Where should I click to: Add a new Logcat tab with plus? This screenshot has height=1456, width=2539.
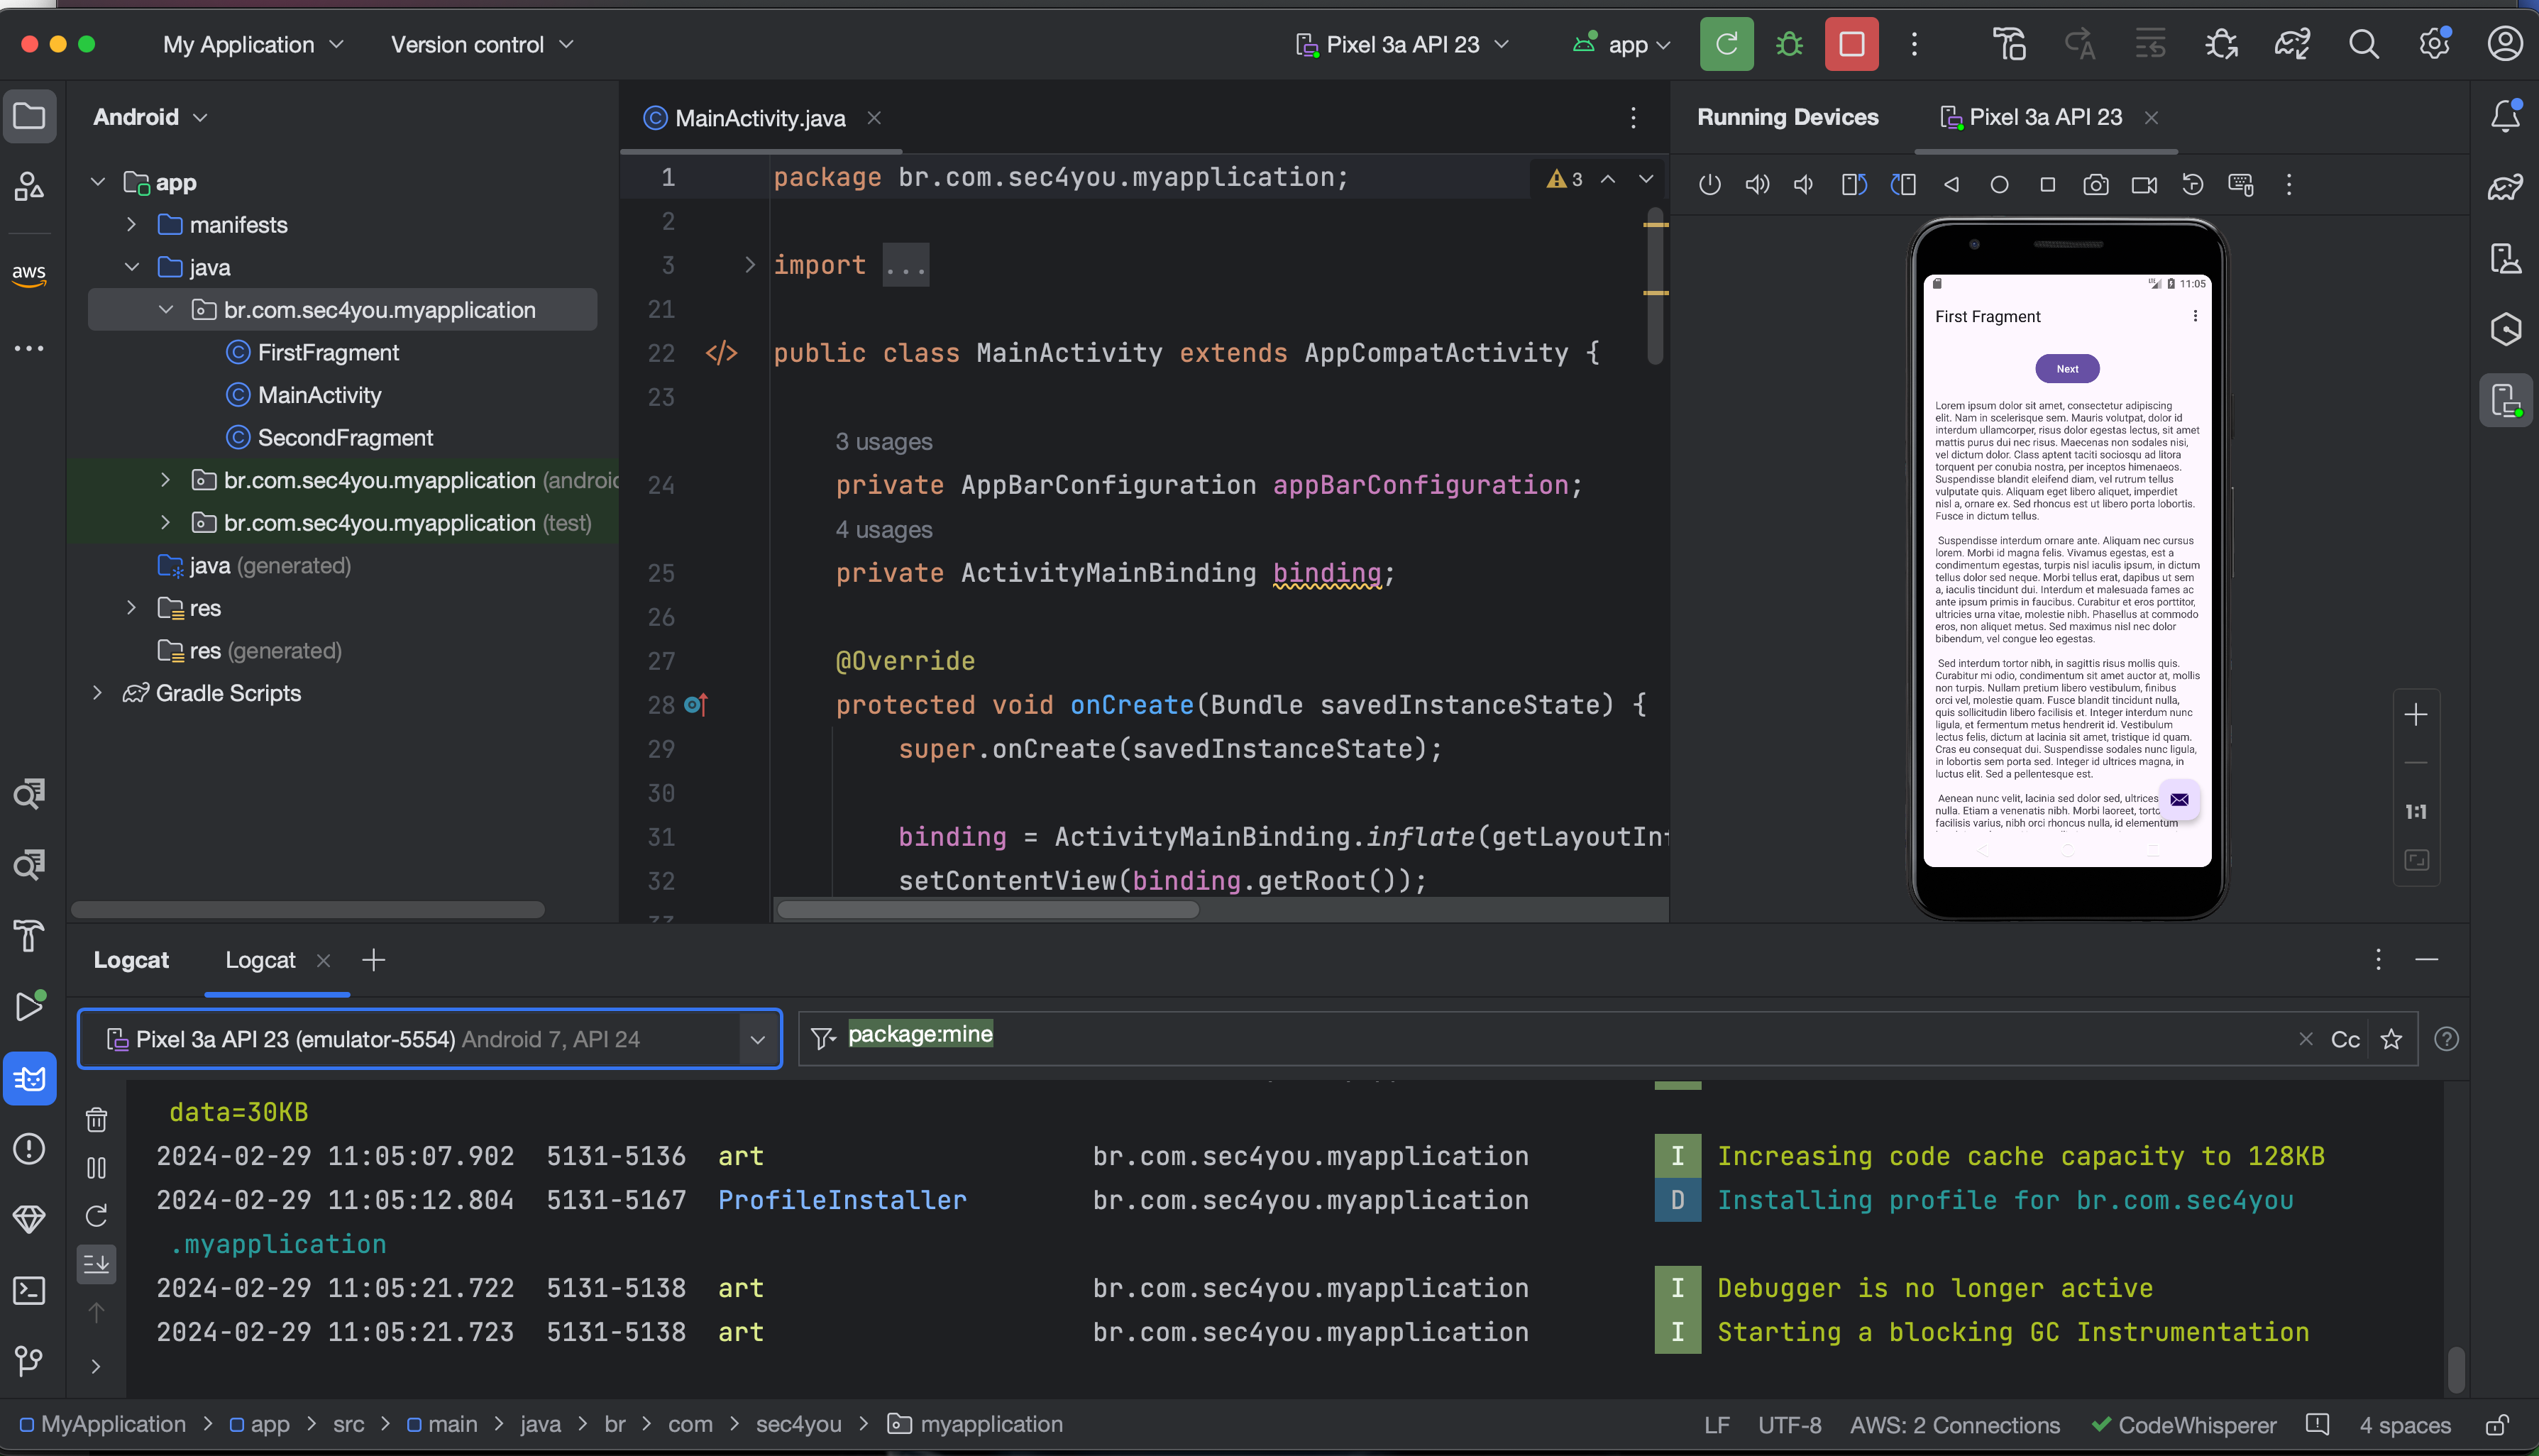click(373, 960)
